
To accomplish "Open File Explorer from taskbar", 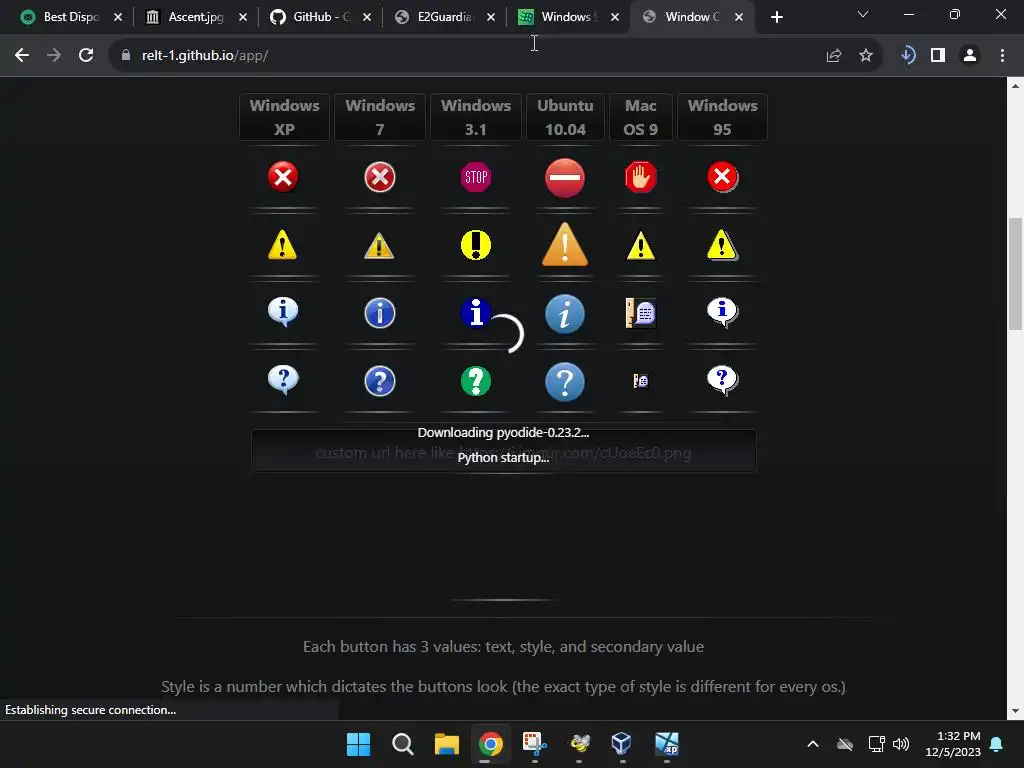I will [x=447, y=744].
